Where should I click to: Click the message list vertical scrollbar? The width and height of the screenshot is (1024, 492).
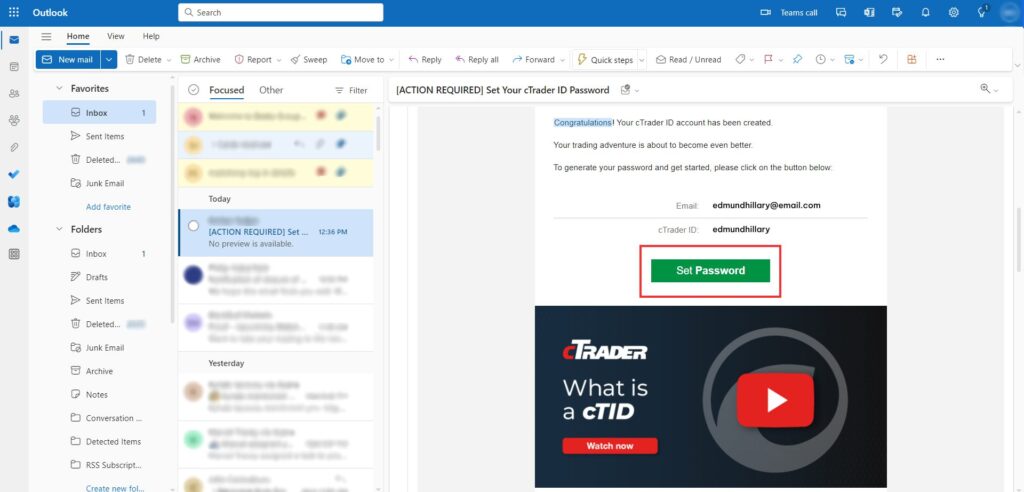click(x=378, y=130)
